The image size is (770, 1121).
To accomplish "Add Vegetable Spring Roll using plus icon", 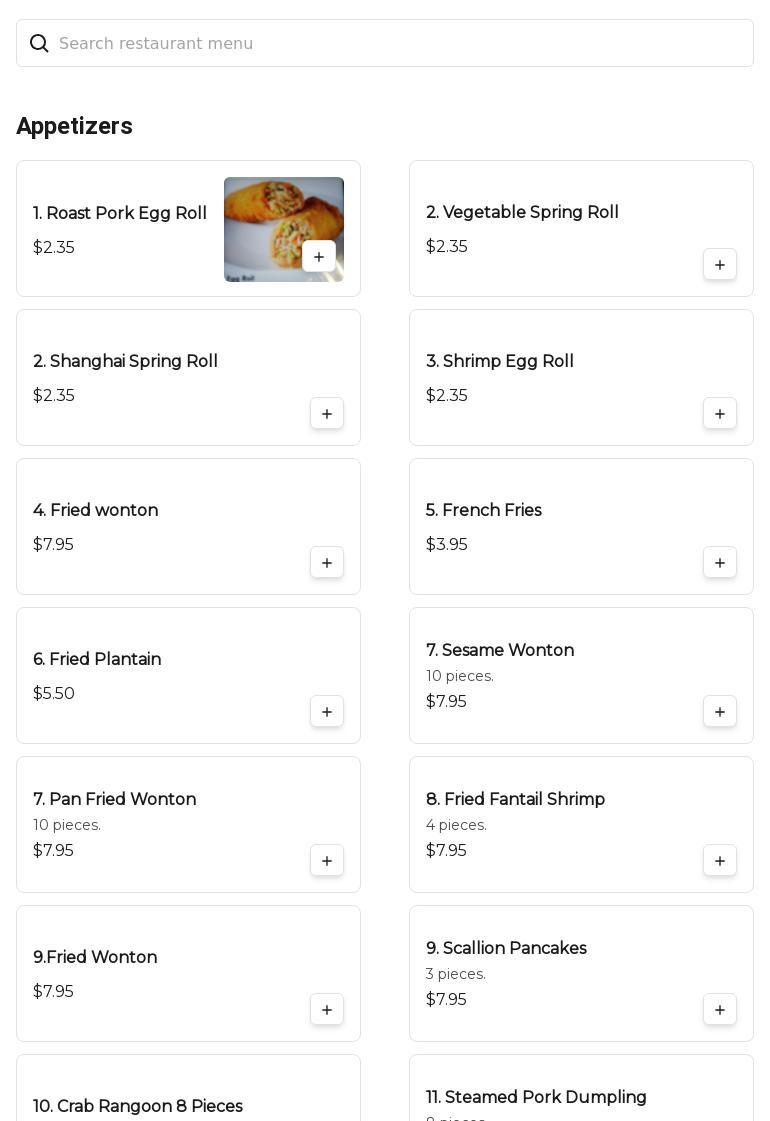I will pos(720,265).
